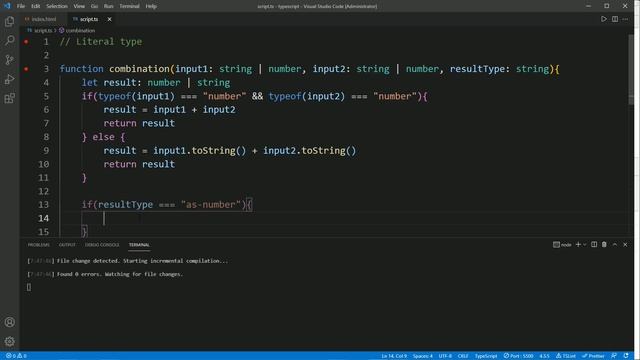Click the Prettier status bar item
The height and width of the screenshot is (360, 640).
(593, 356)
